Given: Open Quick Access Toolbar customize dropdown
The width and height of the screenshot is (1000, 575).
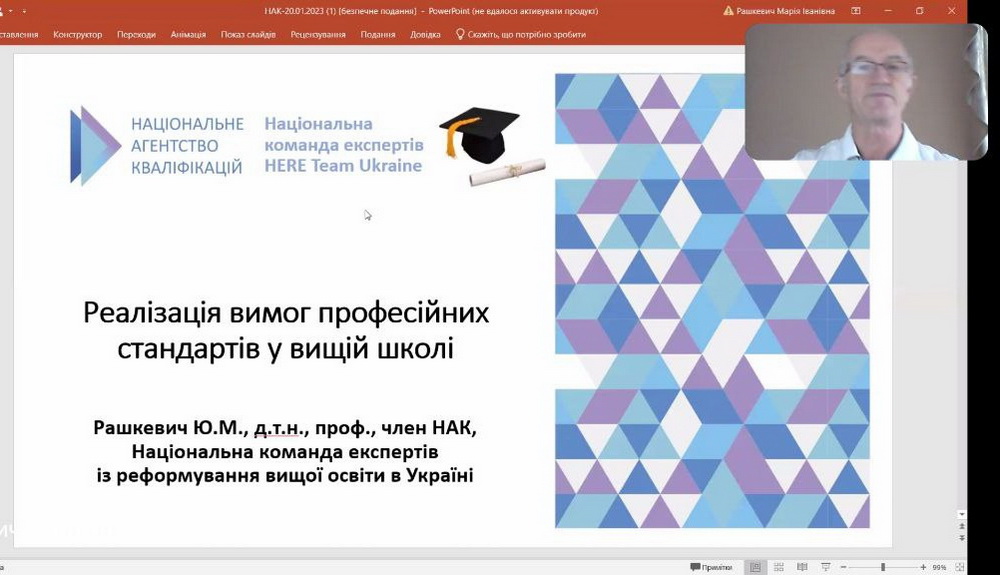Looking at the screenshot, I should click(24, 11).
